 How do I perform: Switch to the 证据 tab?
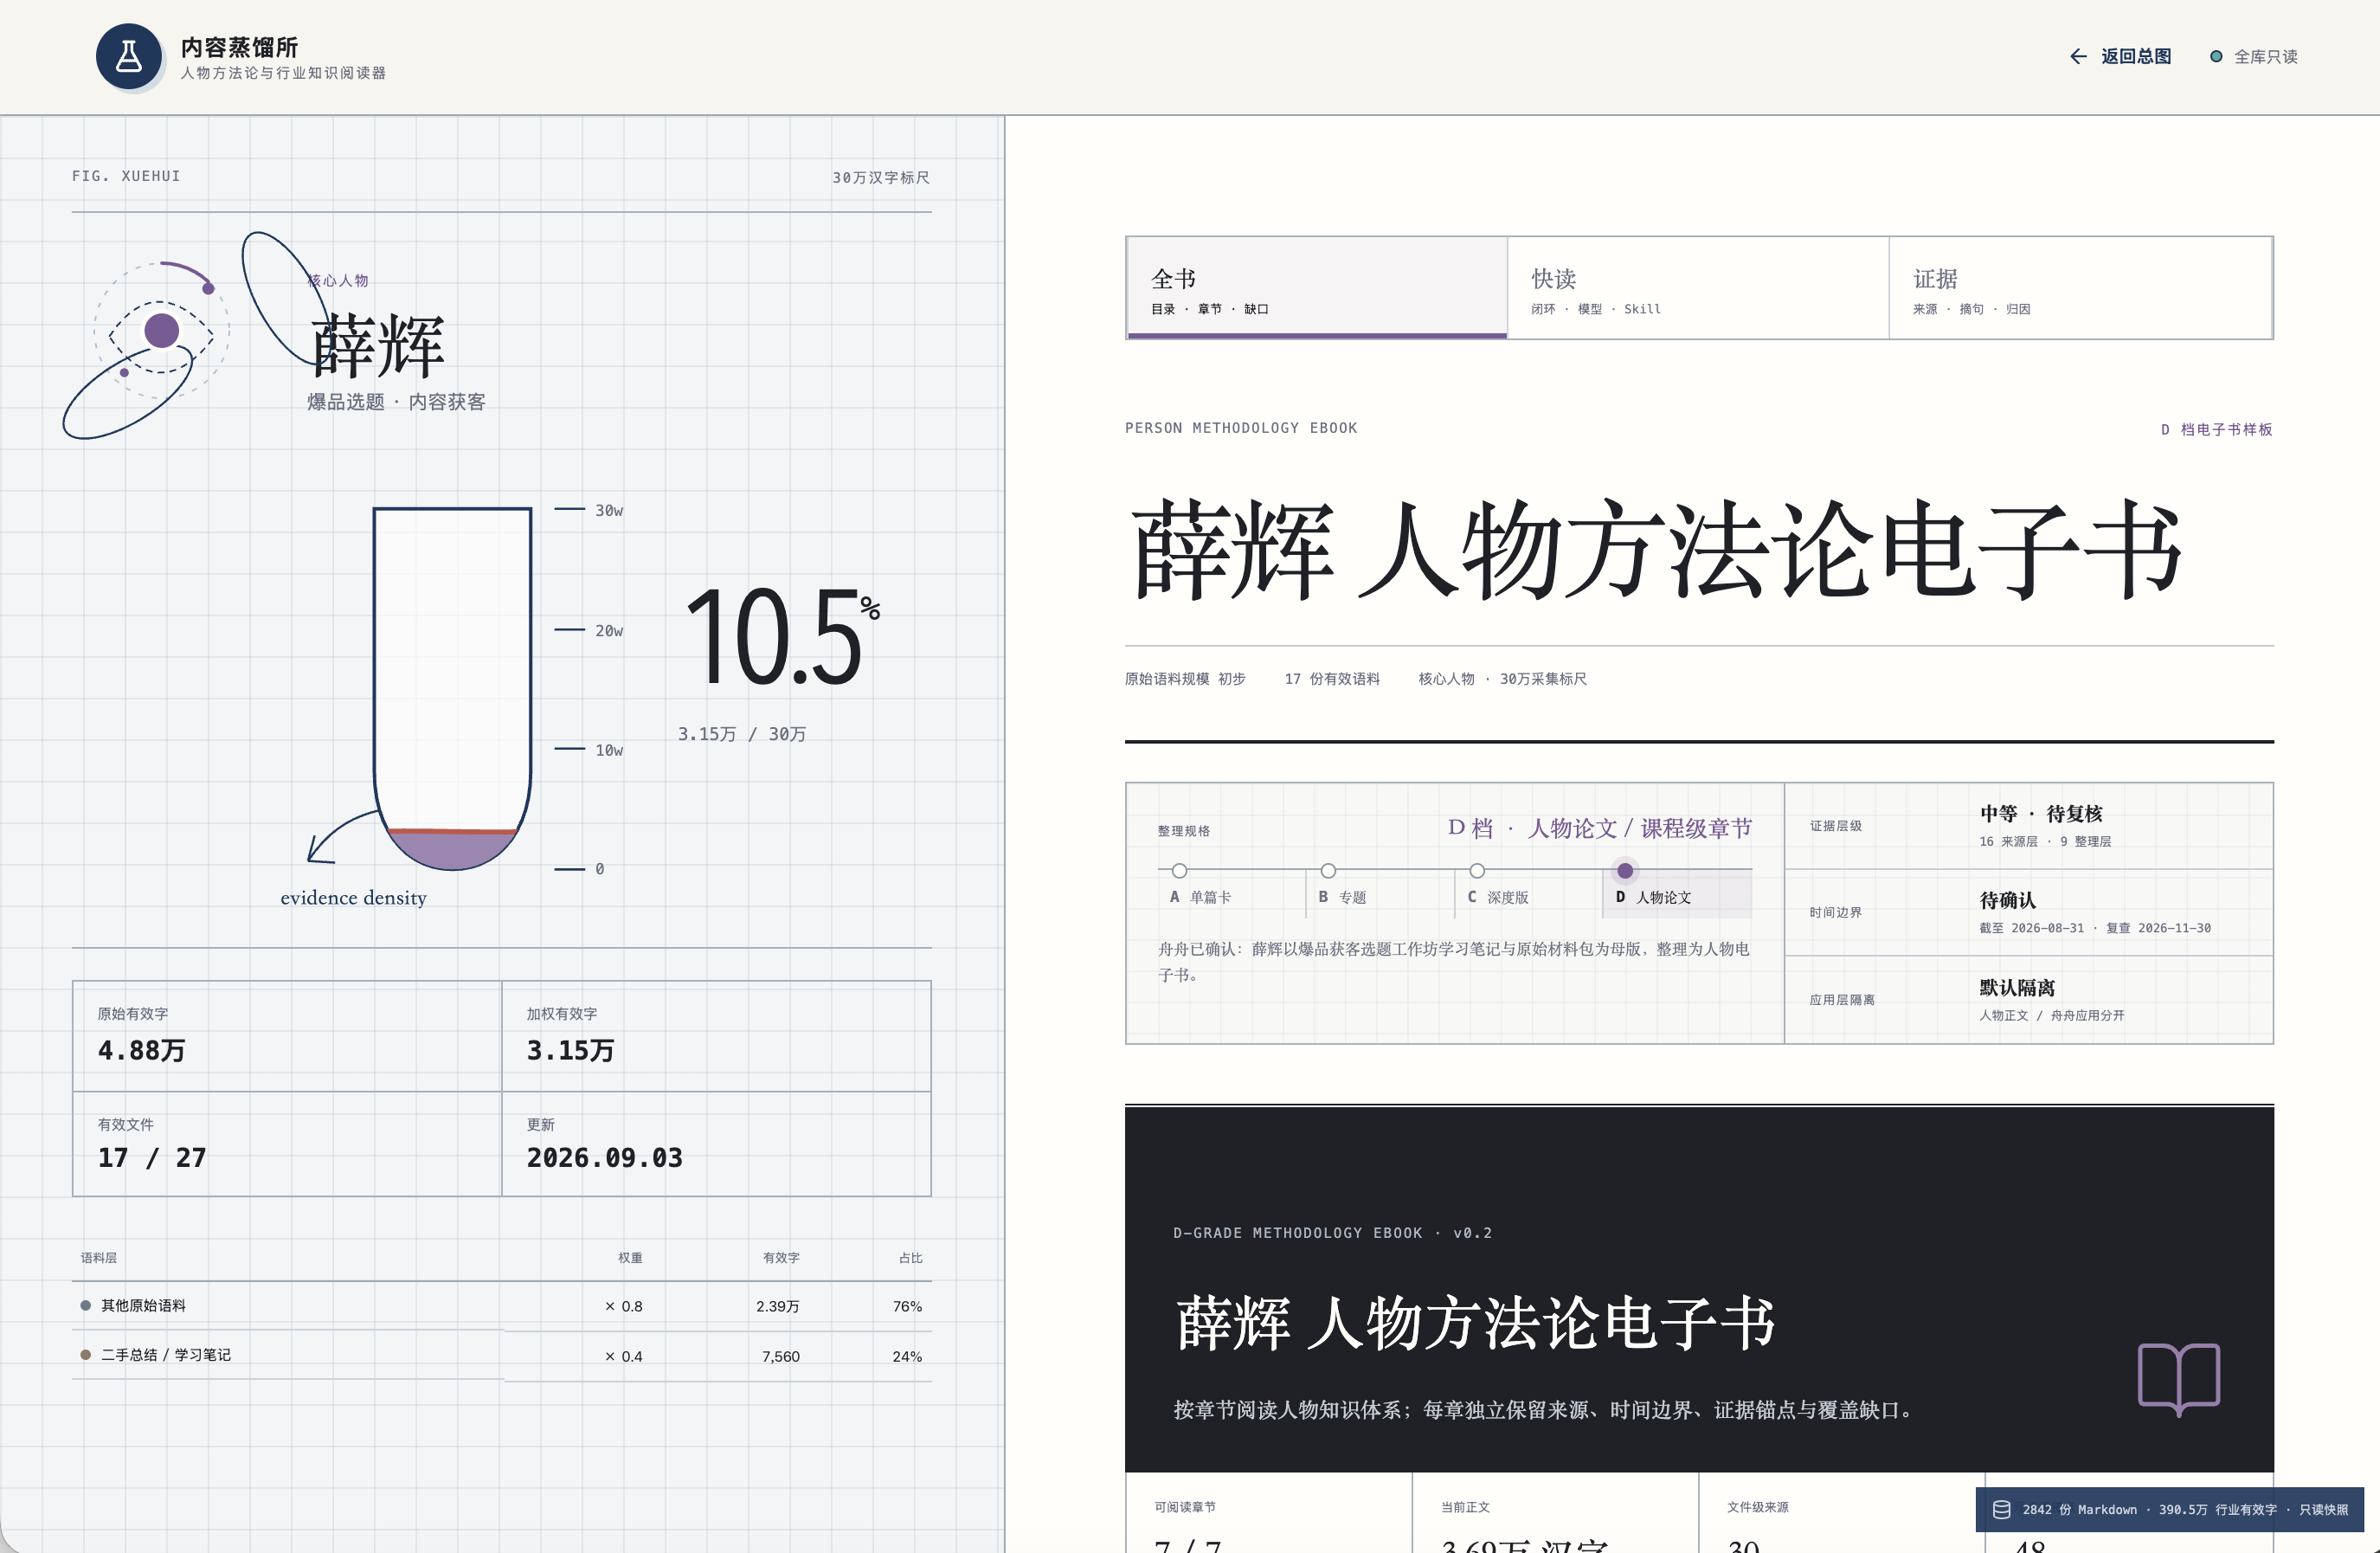tap(2080, 288)
